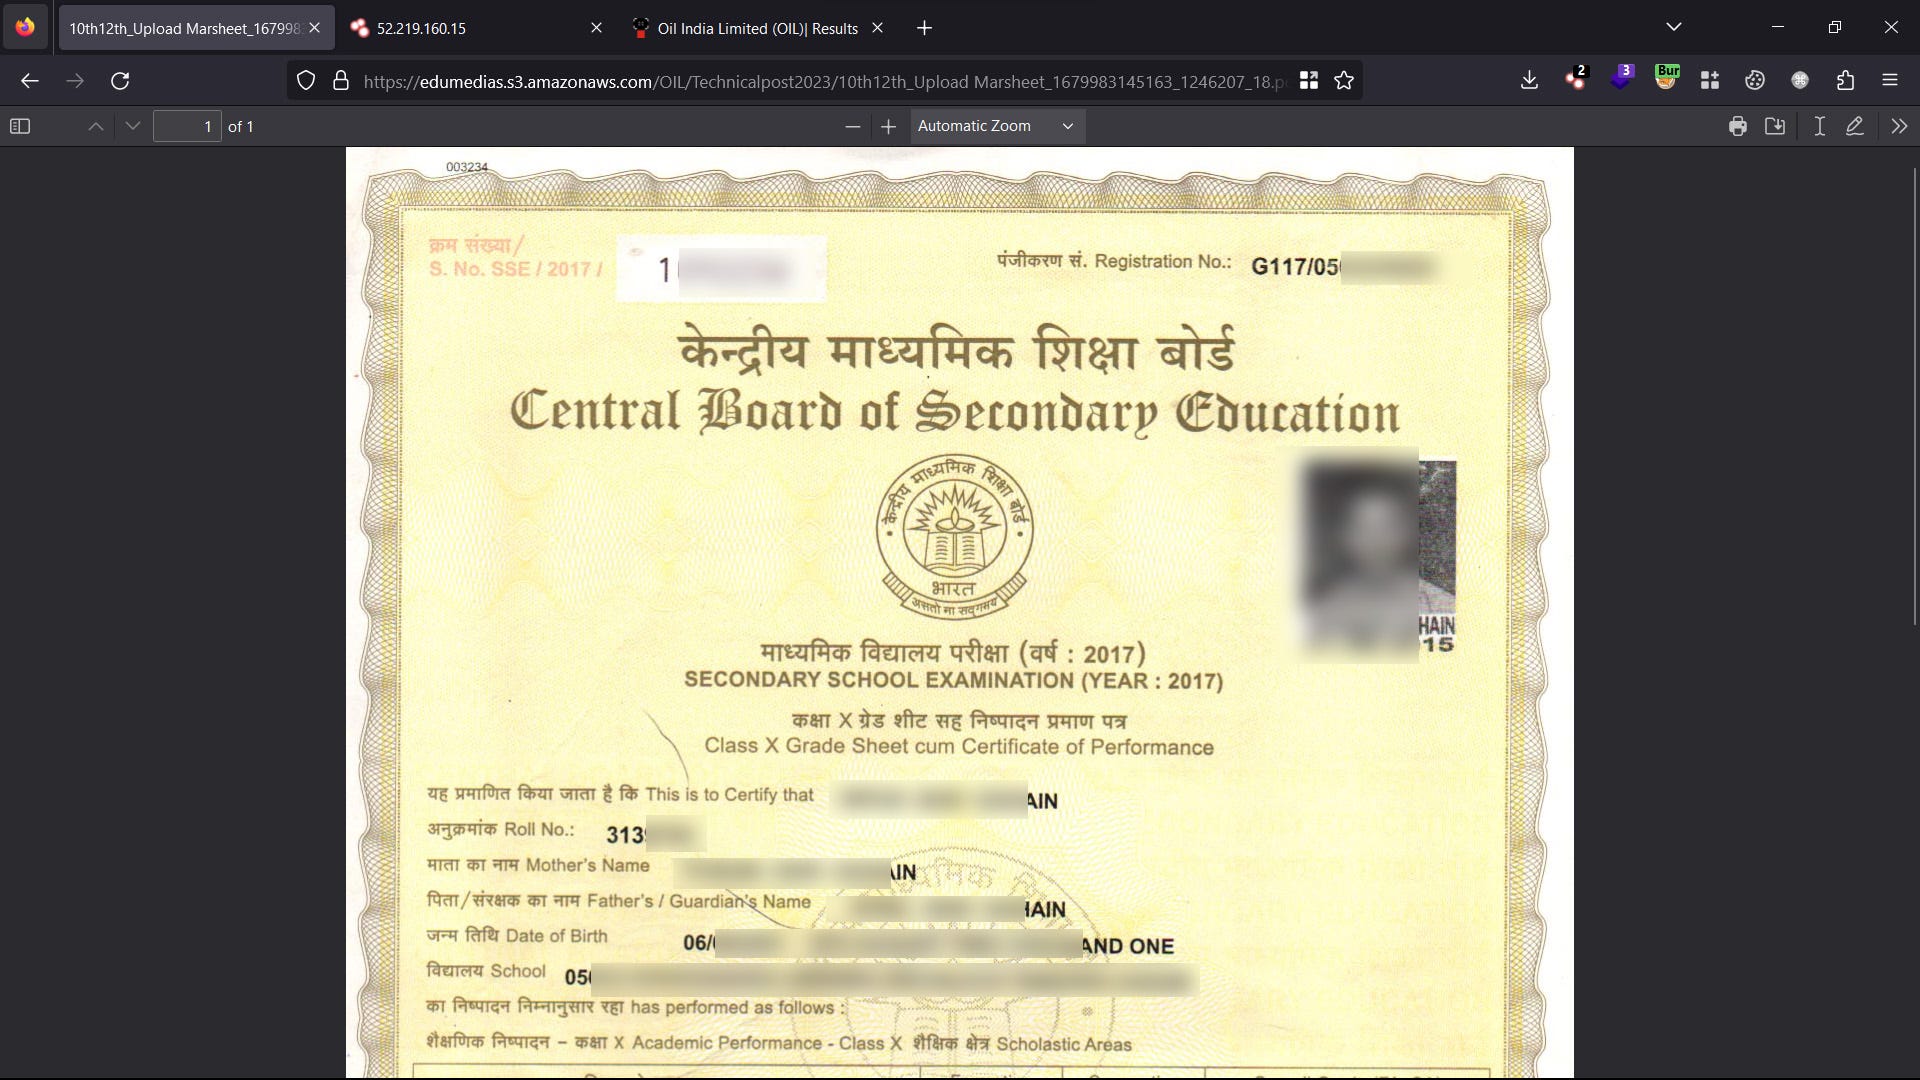1920x1080 pixels.
Task: Open purple extension with badge 3
Action: [x=1621, y=79]
